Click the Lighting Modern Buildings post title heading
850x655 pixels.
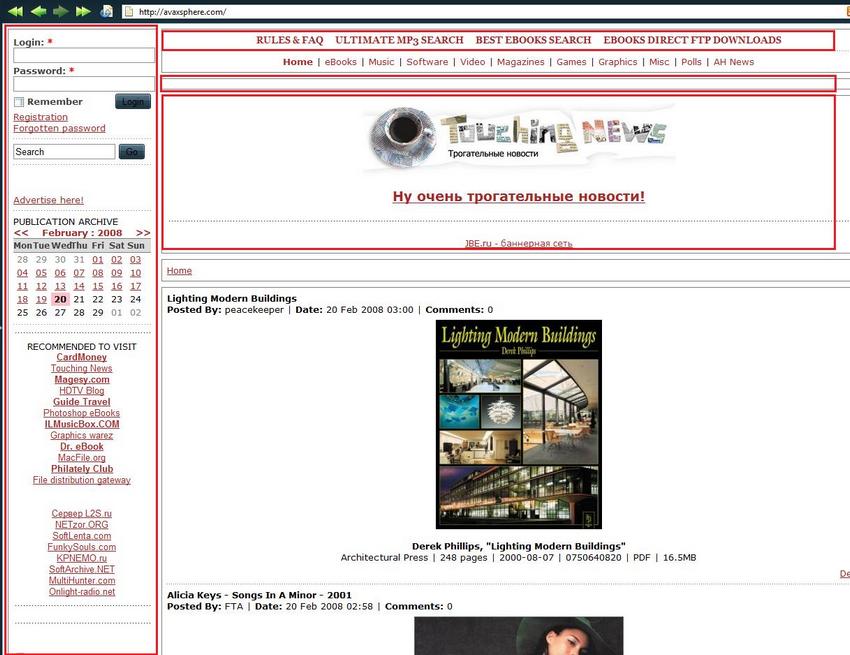232,298
